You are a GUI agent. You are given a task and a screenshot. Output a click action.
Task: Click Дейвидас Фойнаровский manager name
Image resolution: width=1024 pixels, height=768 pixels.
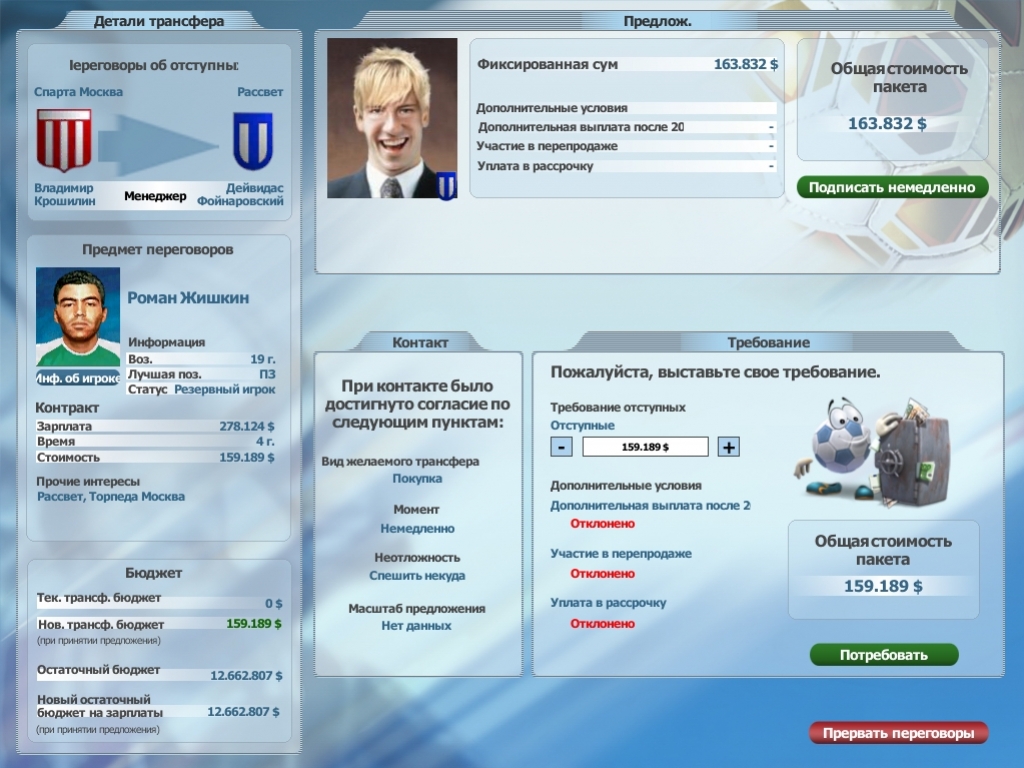(240, 195)
